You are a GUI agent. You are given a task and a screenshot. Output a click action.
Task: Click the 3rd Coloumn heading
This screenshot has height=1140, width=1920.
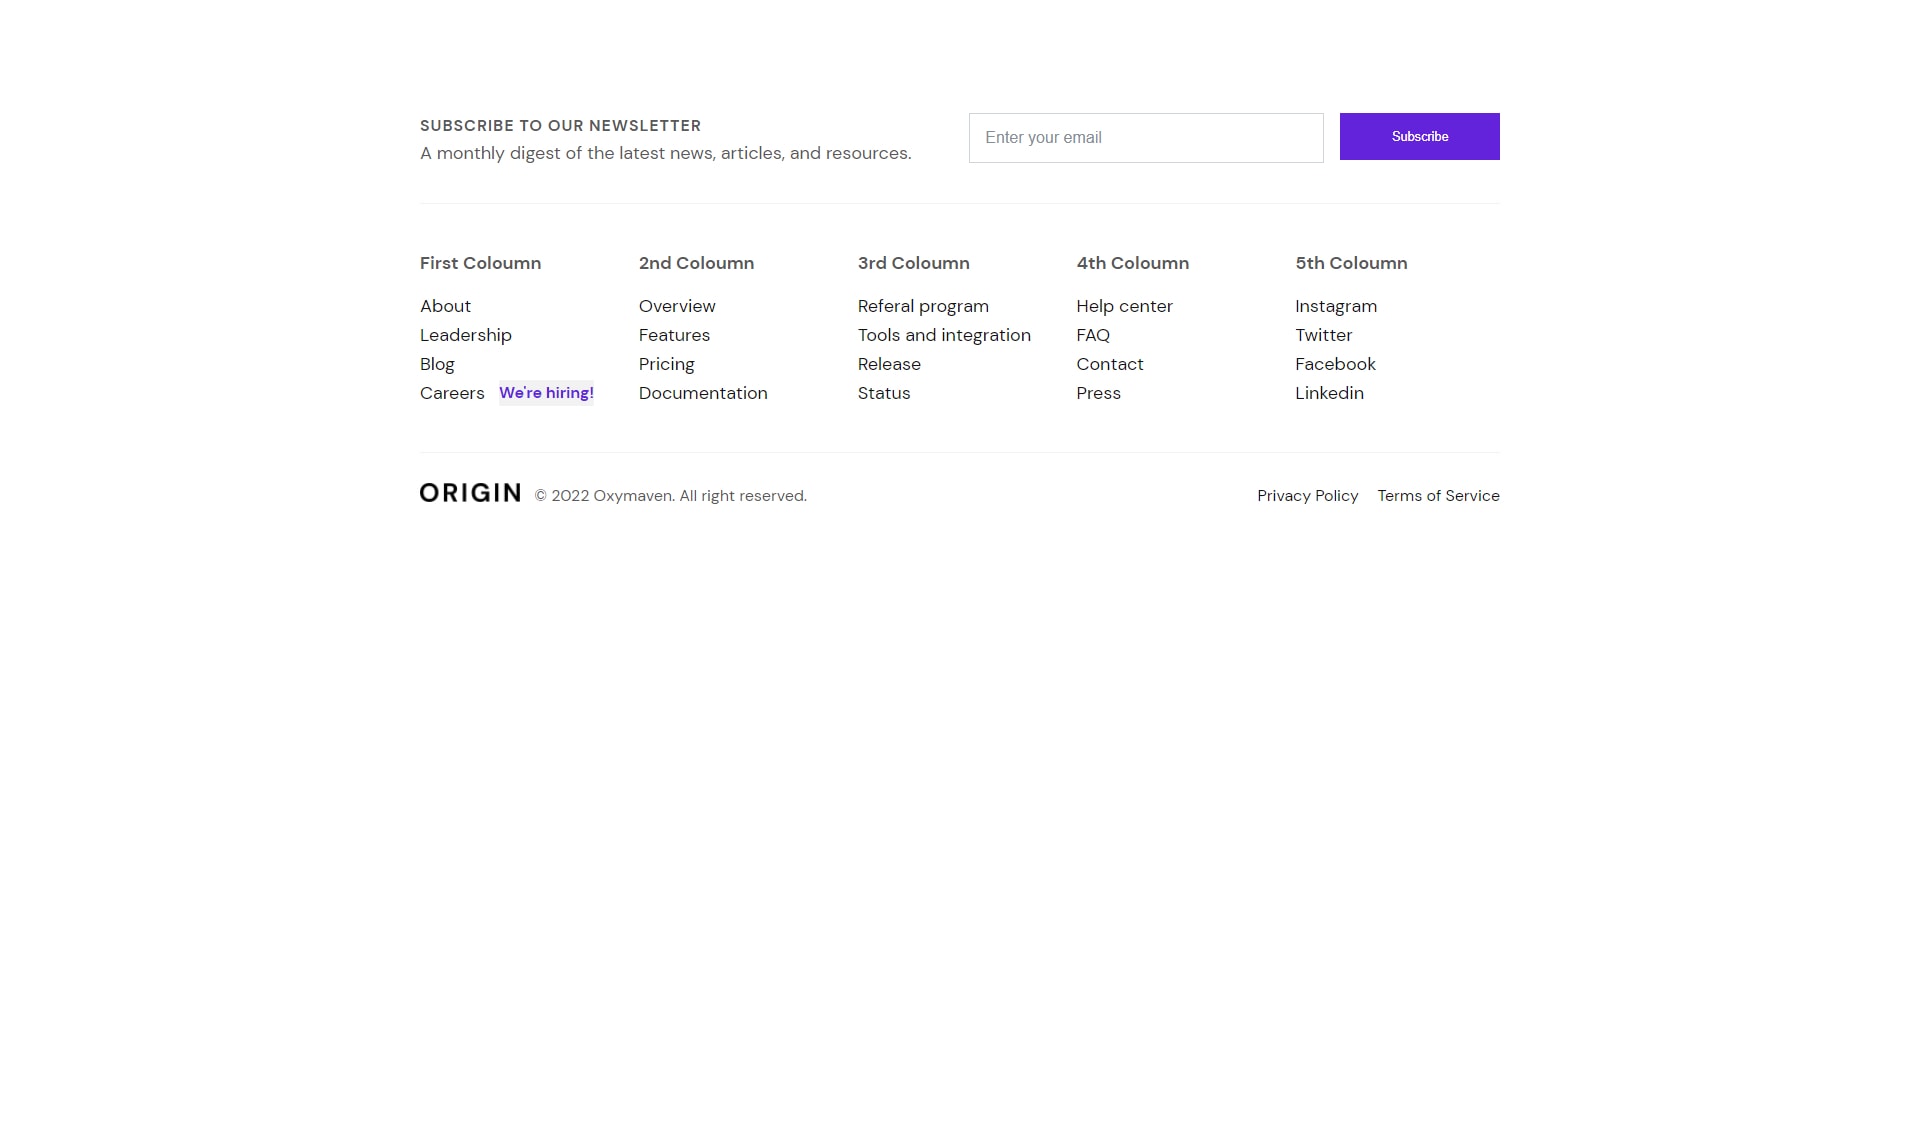click(x=913, y=263)
